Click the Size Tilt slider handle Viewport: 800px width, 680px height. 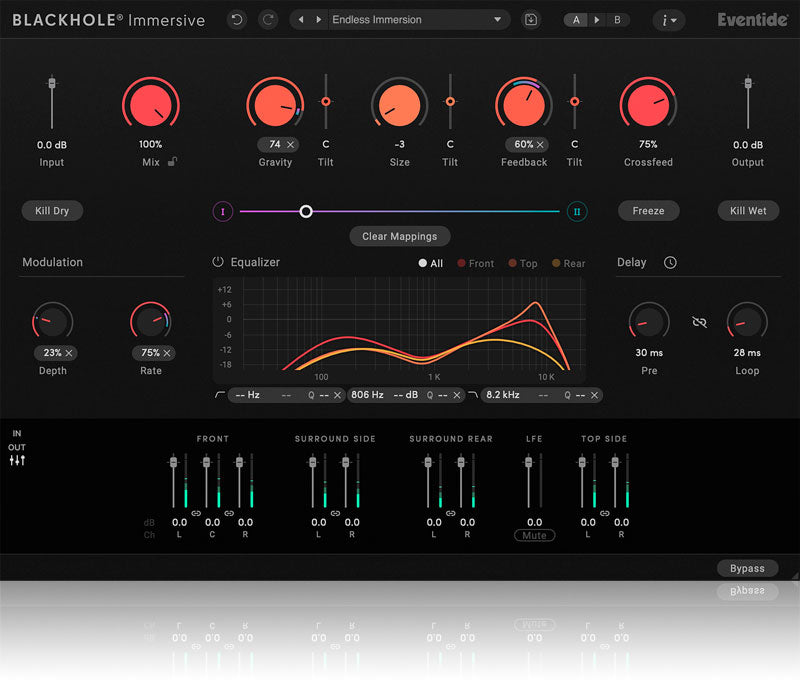pyautogui.click(x=450, y=102)
